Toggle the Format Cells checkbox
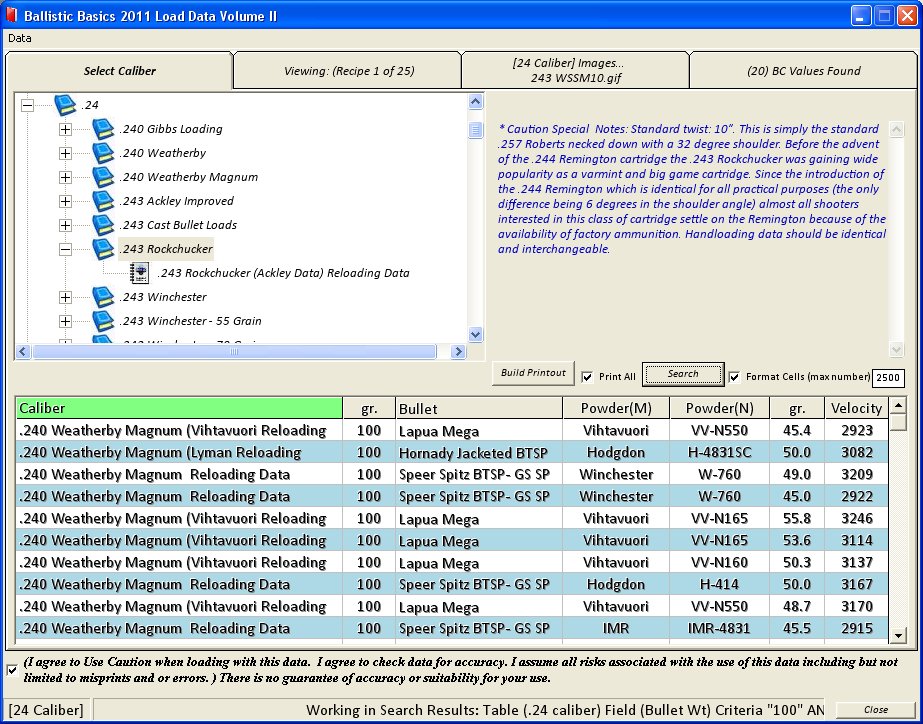 (x=736, y=377)
